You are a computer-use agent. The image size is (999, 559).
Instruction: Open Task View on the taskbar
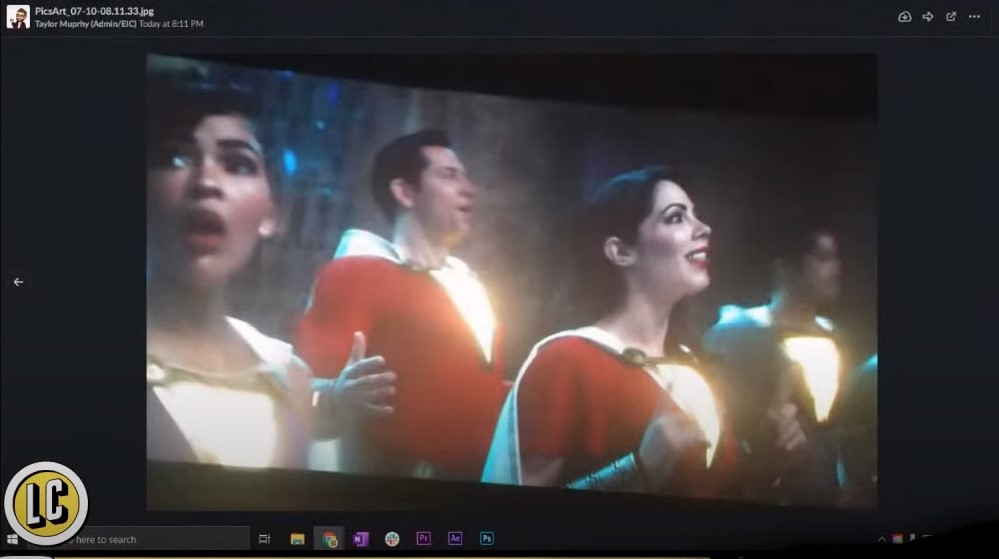264,539
